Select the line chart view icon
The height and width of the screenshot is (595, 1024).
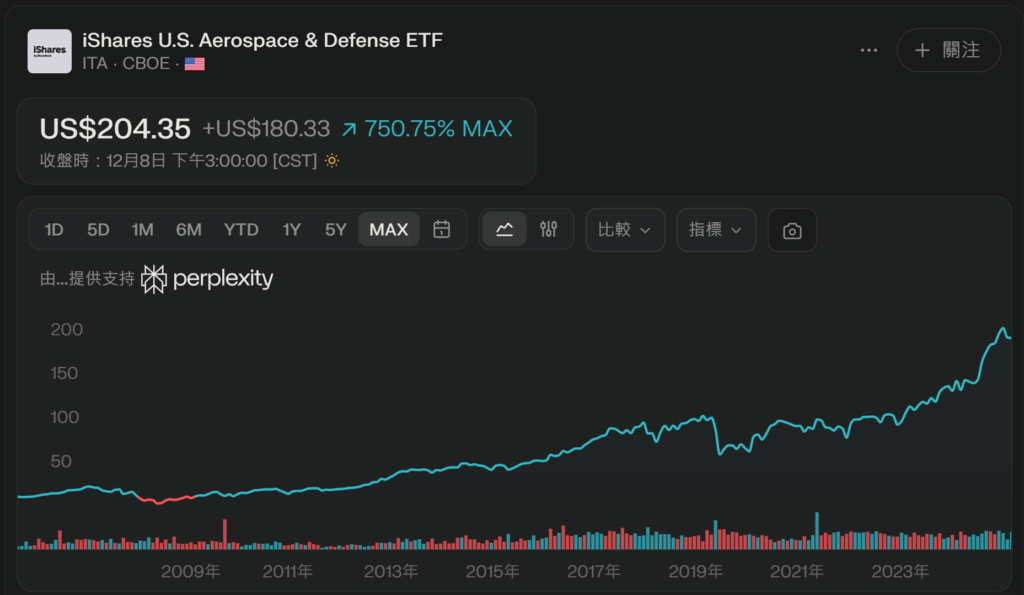point(504,229)
